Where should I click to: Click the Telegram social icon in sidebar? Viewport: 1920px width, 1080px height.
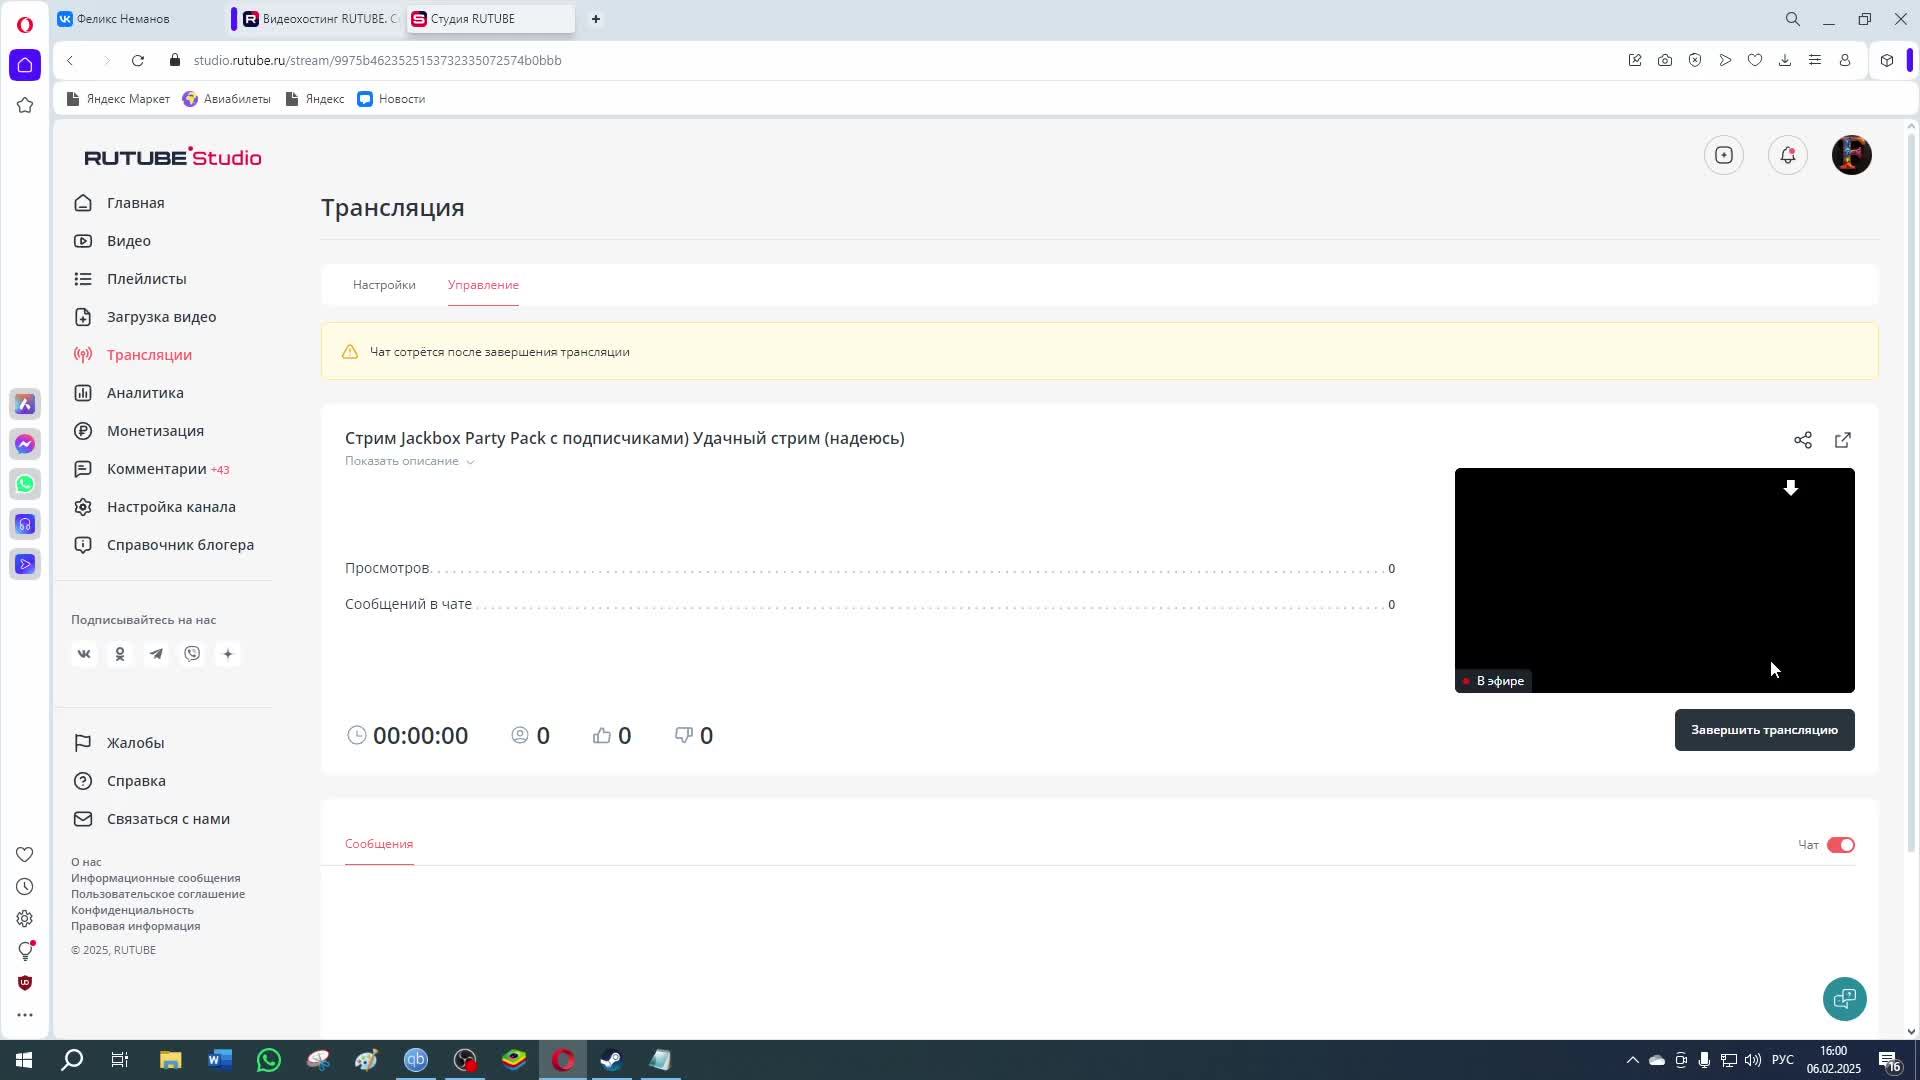[156, 654]
